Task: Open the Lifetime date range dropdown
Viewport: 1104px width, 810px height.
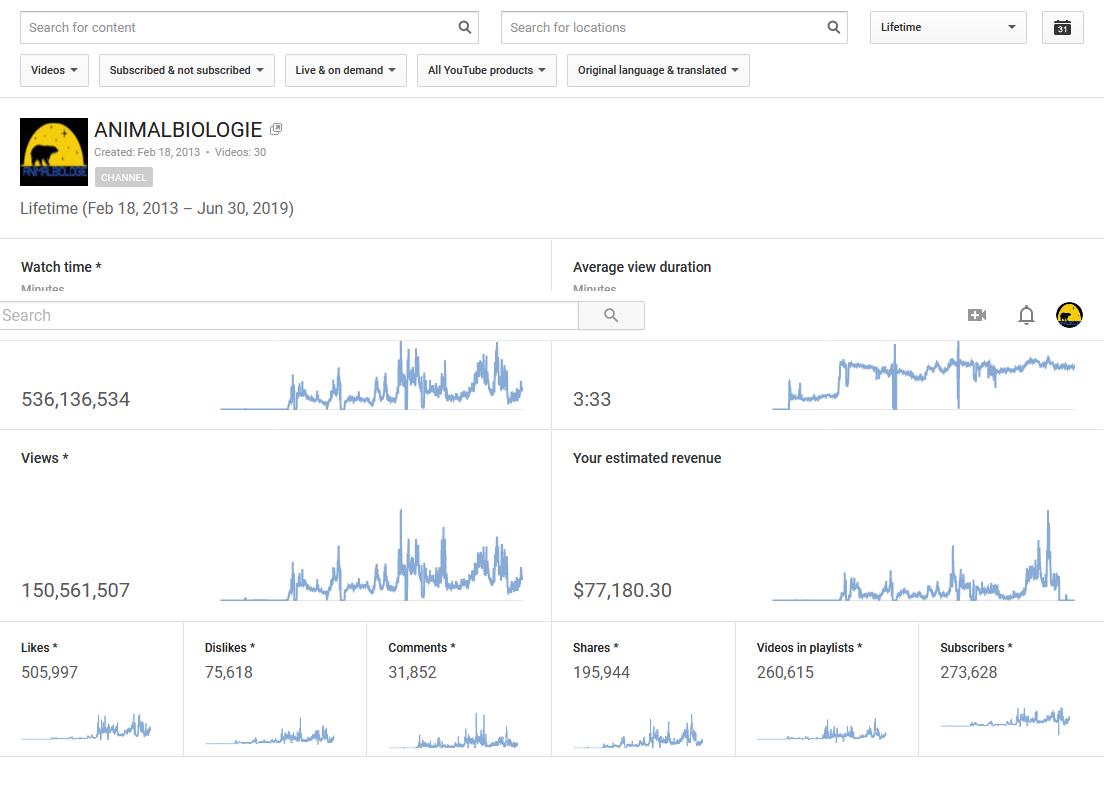Action: pos(948,27)
